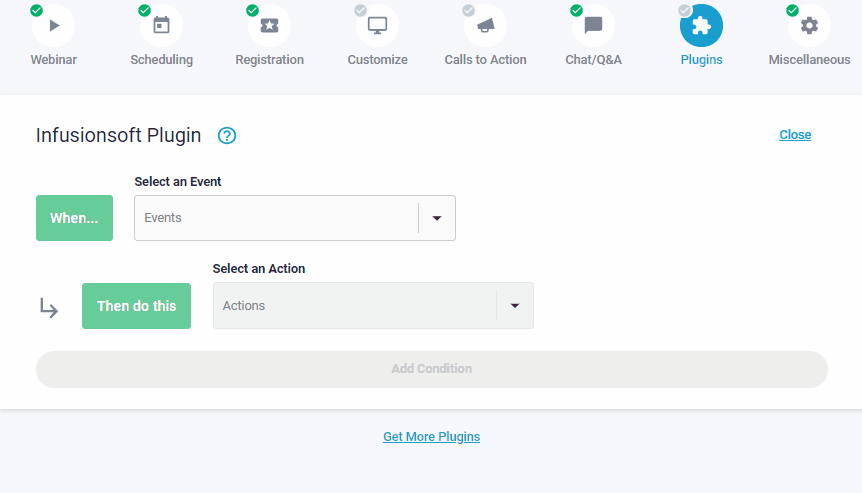Open Infusionsoft Plugin help question mark

tap(227, 136)
